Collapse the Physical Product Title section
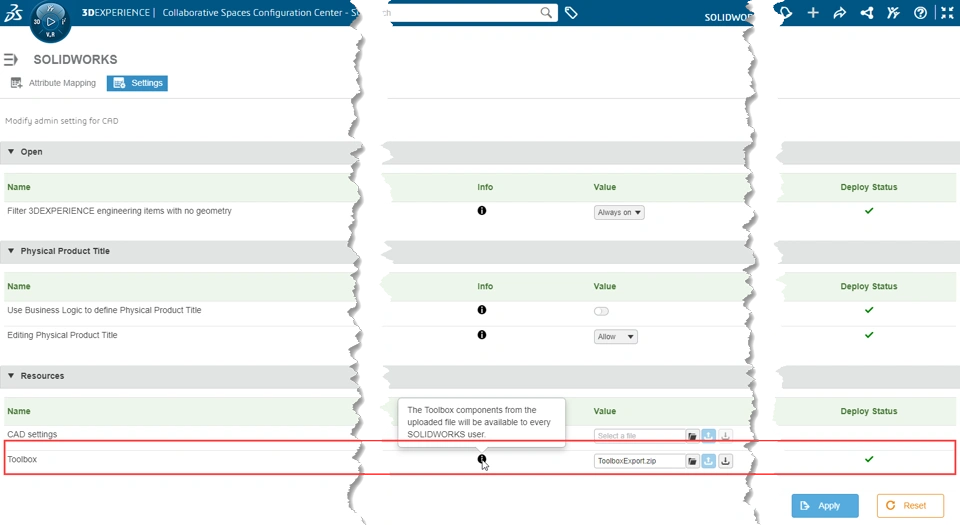This screenshot has height=525, width=960. click(11, 251)
